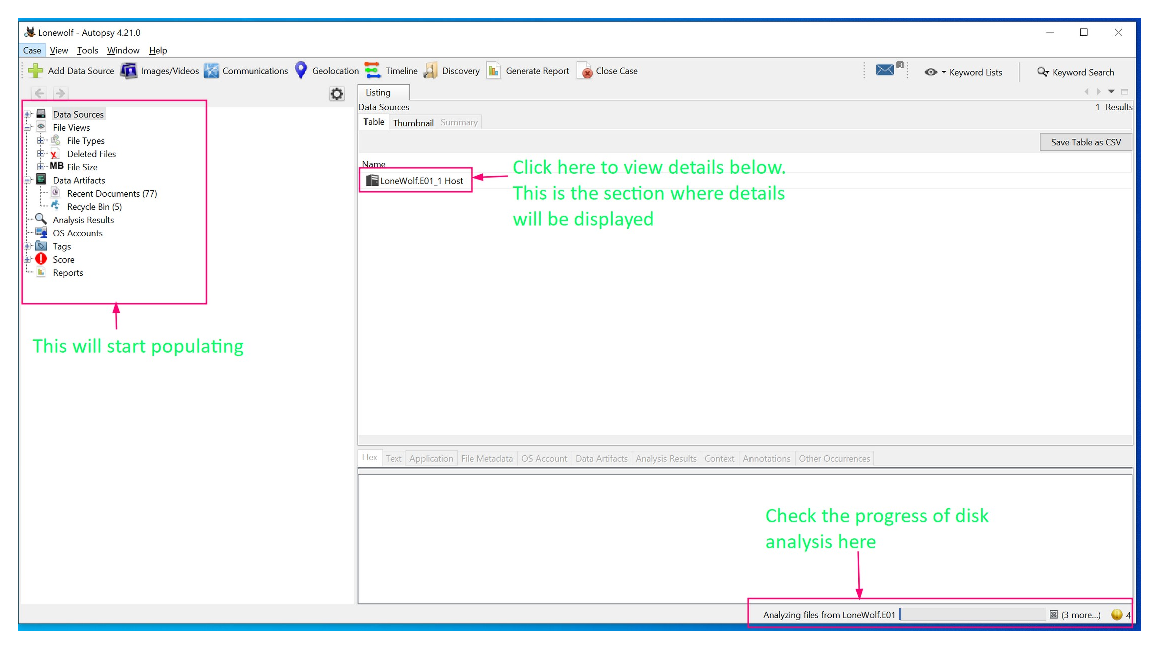
Task: Click the Data Artifacts node icon
Action: (x=41, y=180)
